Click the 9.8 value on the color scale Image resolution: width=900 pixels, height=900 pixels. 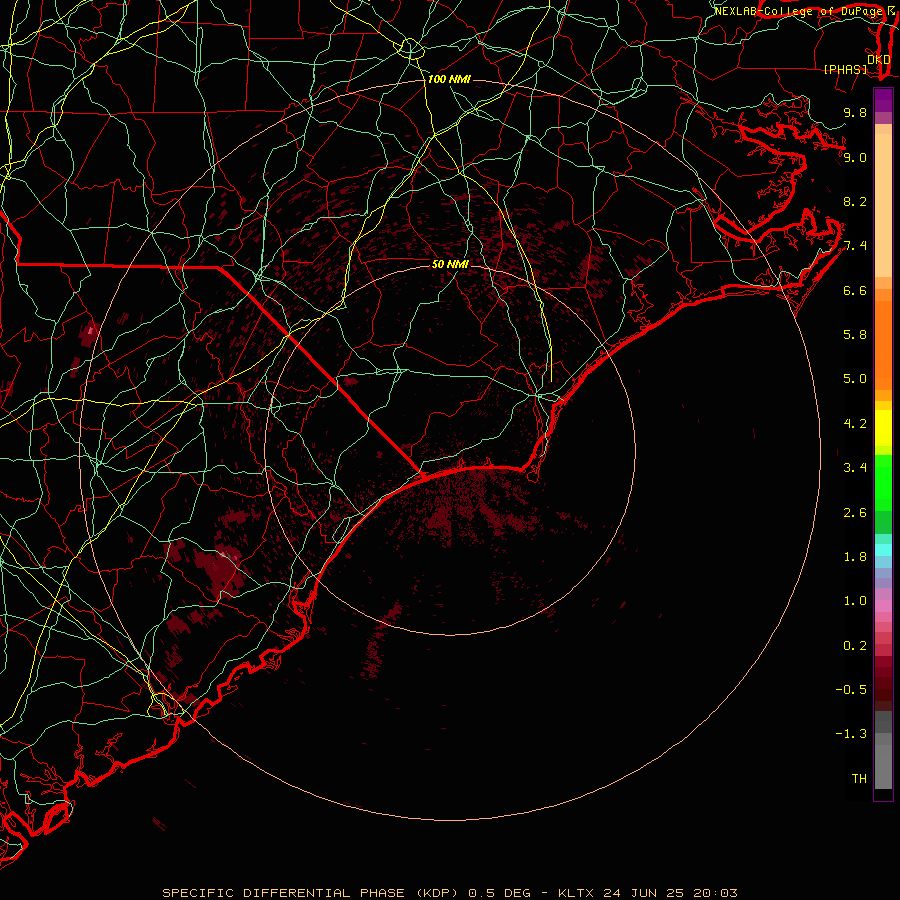[855, 112]
